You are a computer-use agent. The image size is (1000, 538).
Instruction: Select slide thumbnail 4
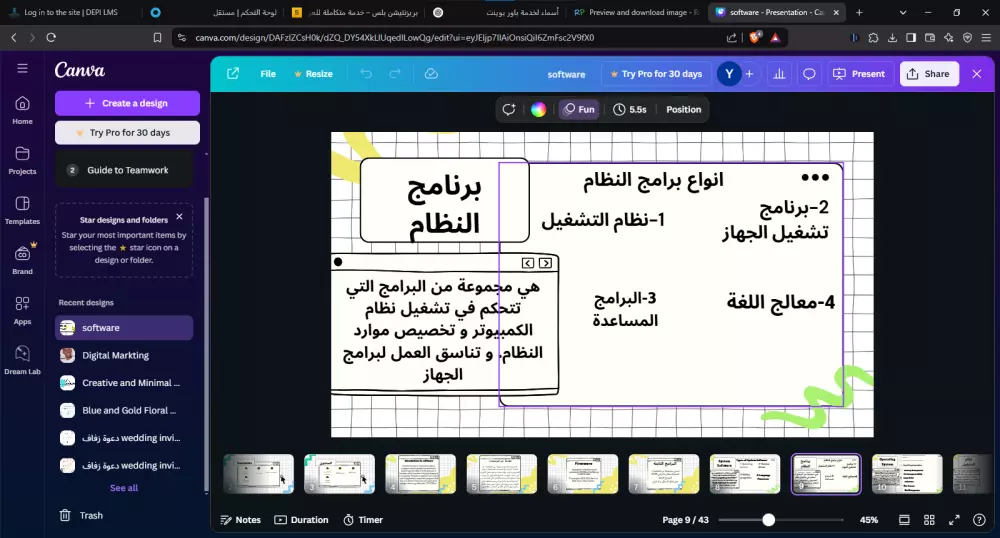pos(420,474)
